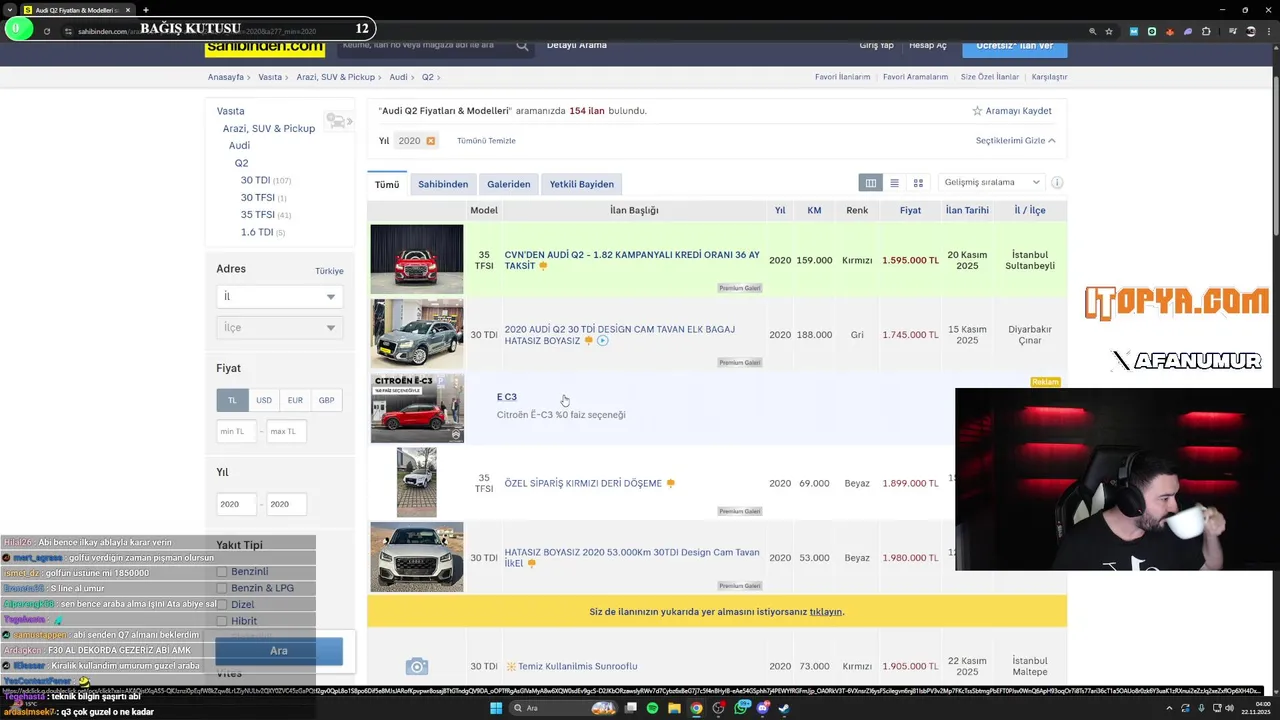Sort by the Fiyat column header

[910, 211]
